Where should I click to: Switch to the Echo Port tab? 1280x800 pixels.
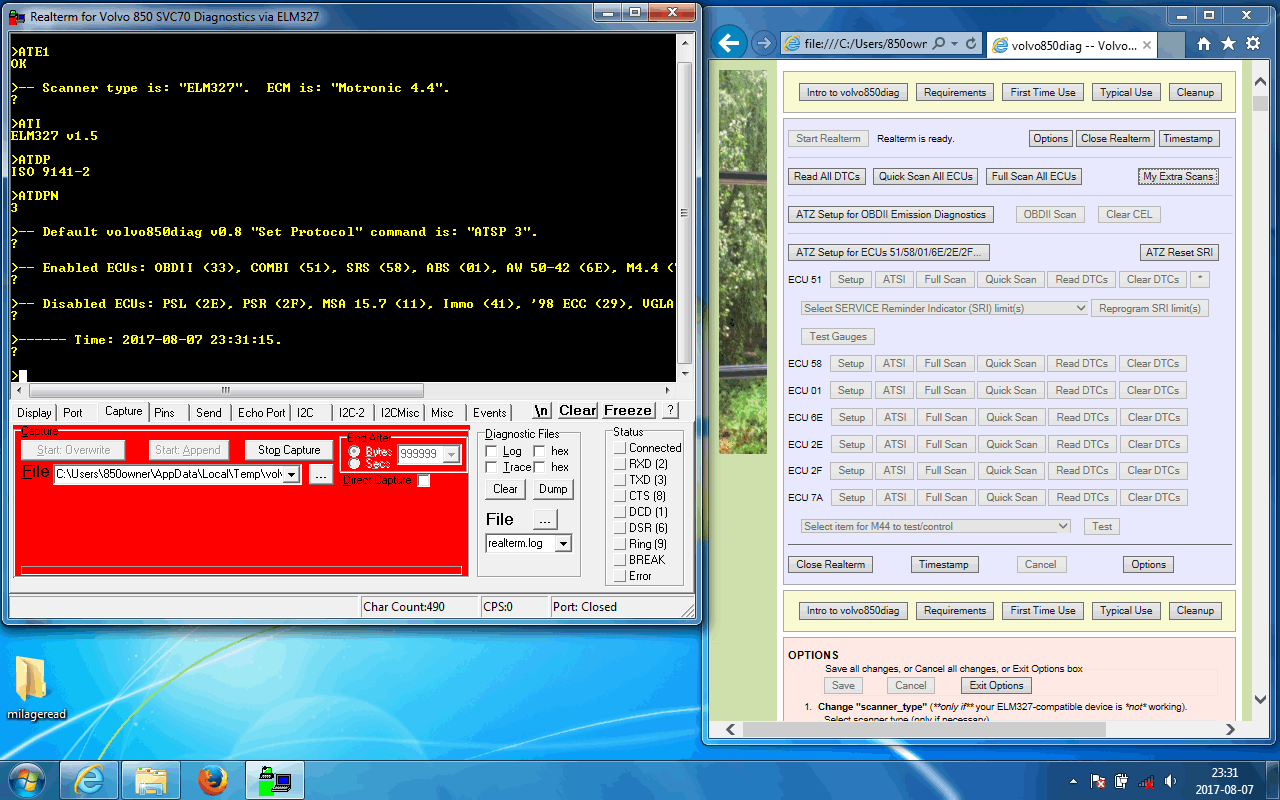pos(262,412)
